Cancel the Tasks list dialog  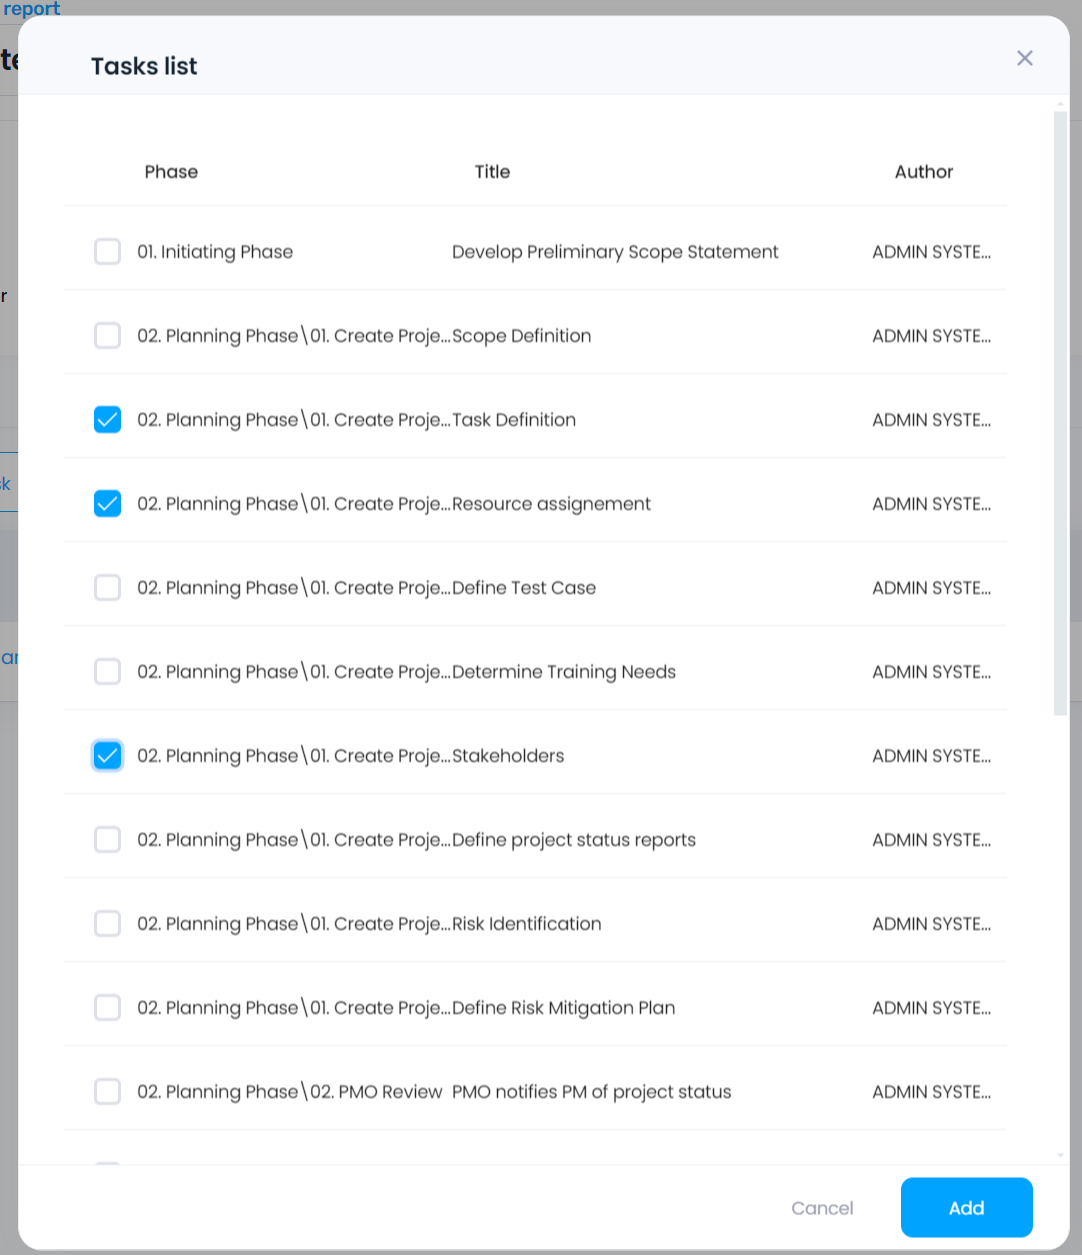point(822,1208)
